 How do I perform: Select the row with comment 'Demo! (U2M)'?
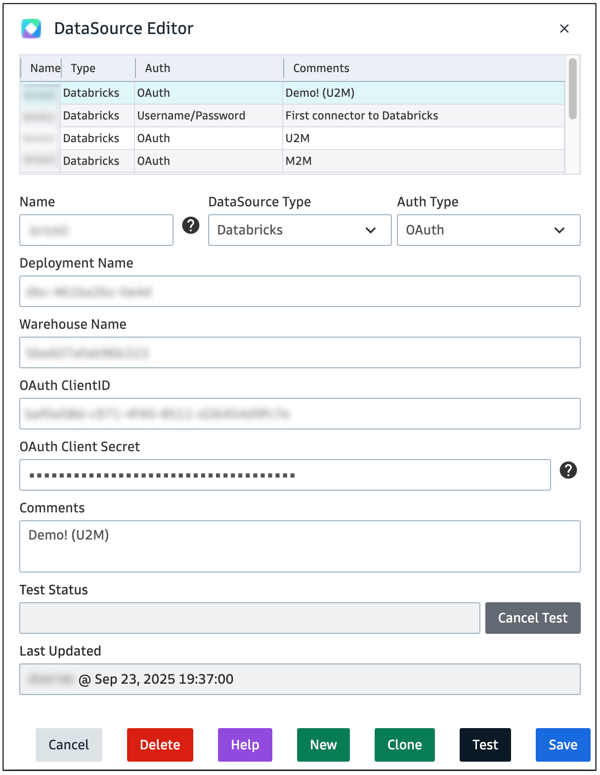point(320,93)
